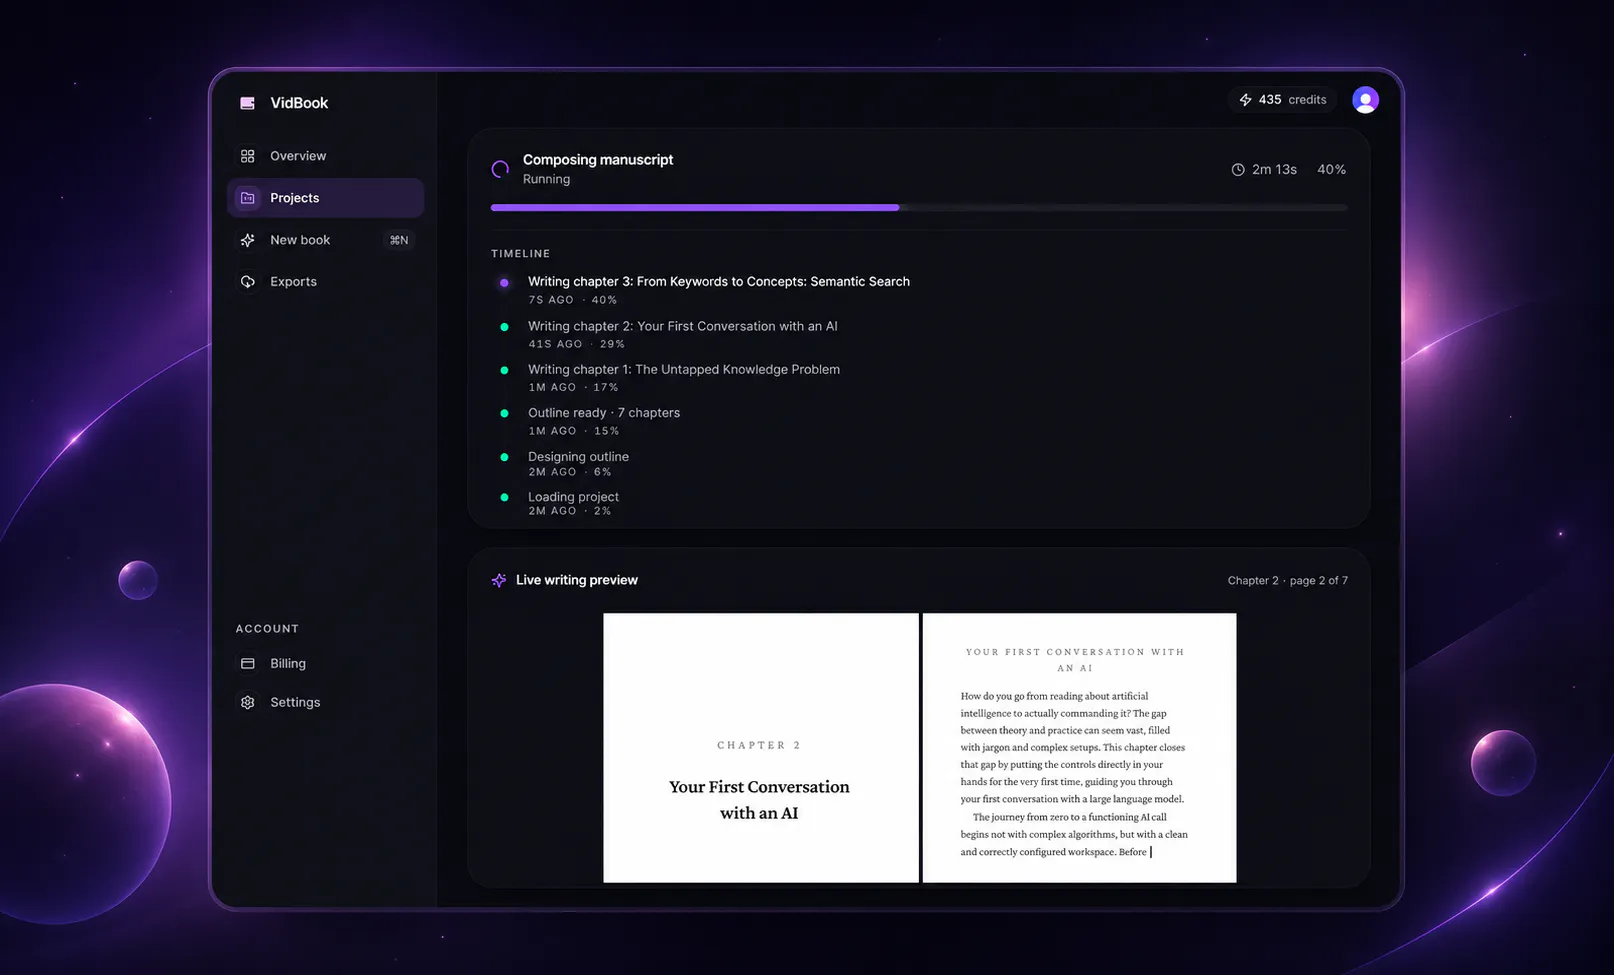This screenshot has width=1614, height=975.
Task: Click the Composing manuscript title
Action: pyautogui.click(x=598, y=160)
